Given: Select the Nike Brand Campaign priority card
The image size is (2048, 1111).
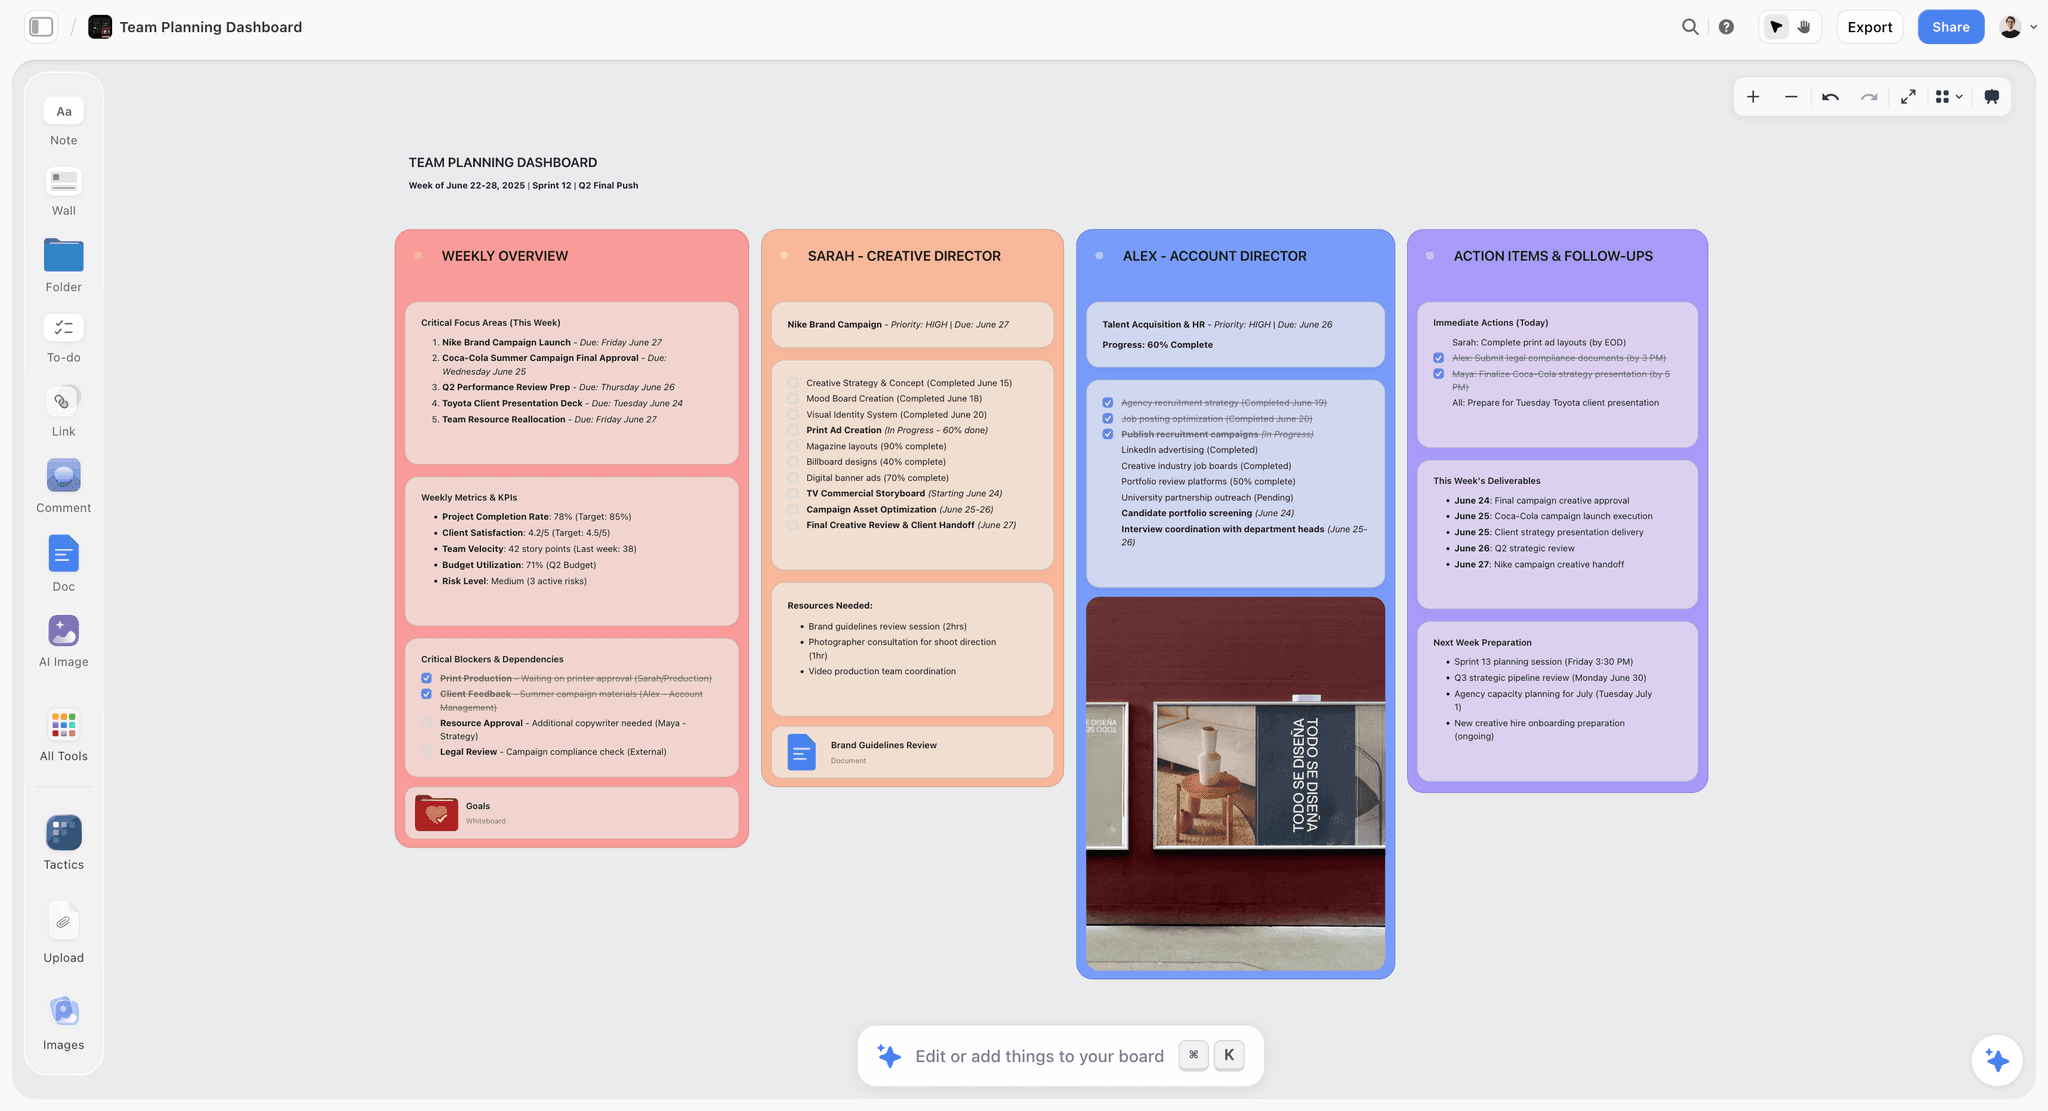Looking at the screenshot, I should tap(912, 324).
